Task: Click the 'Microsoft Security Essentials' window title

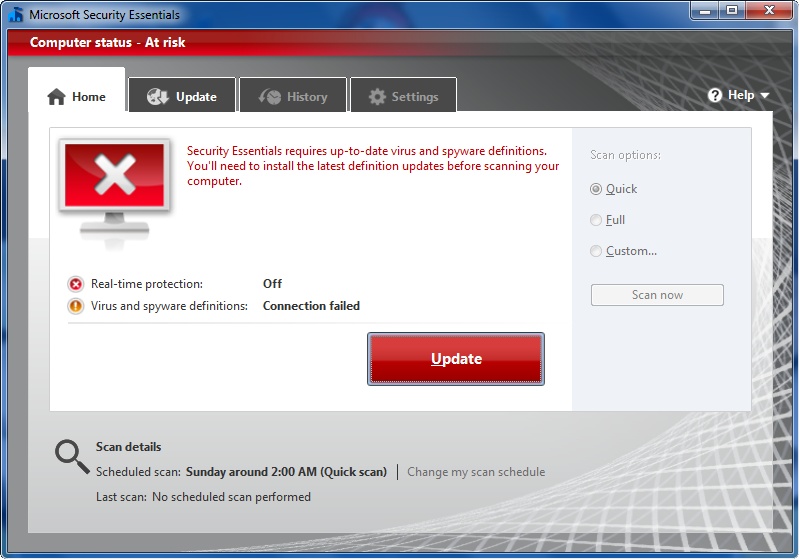Action: point(104,15)
